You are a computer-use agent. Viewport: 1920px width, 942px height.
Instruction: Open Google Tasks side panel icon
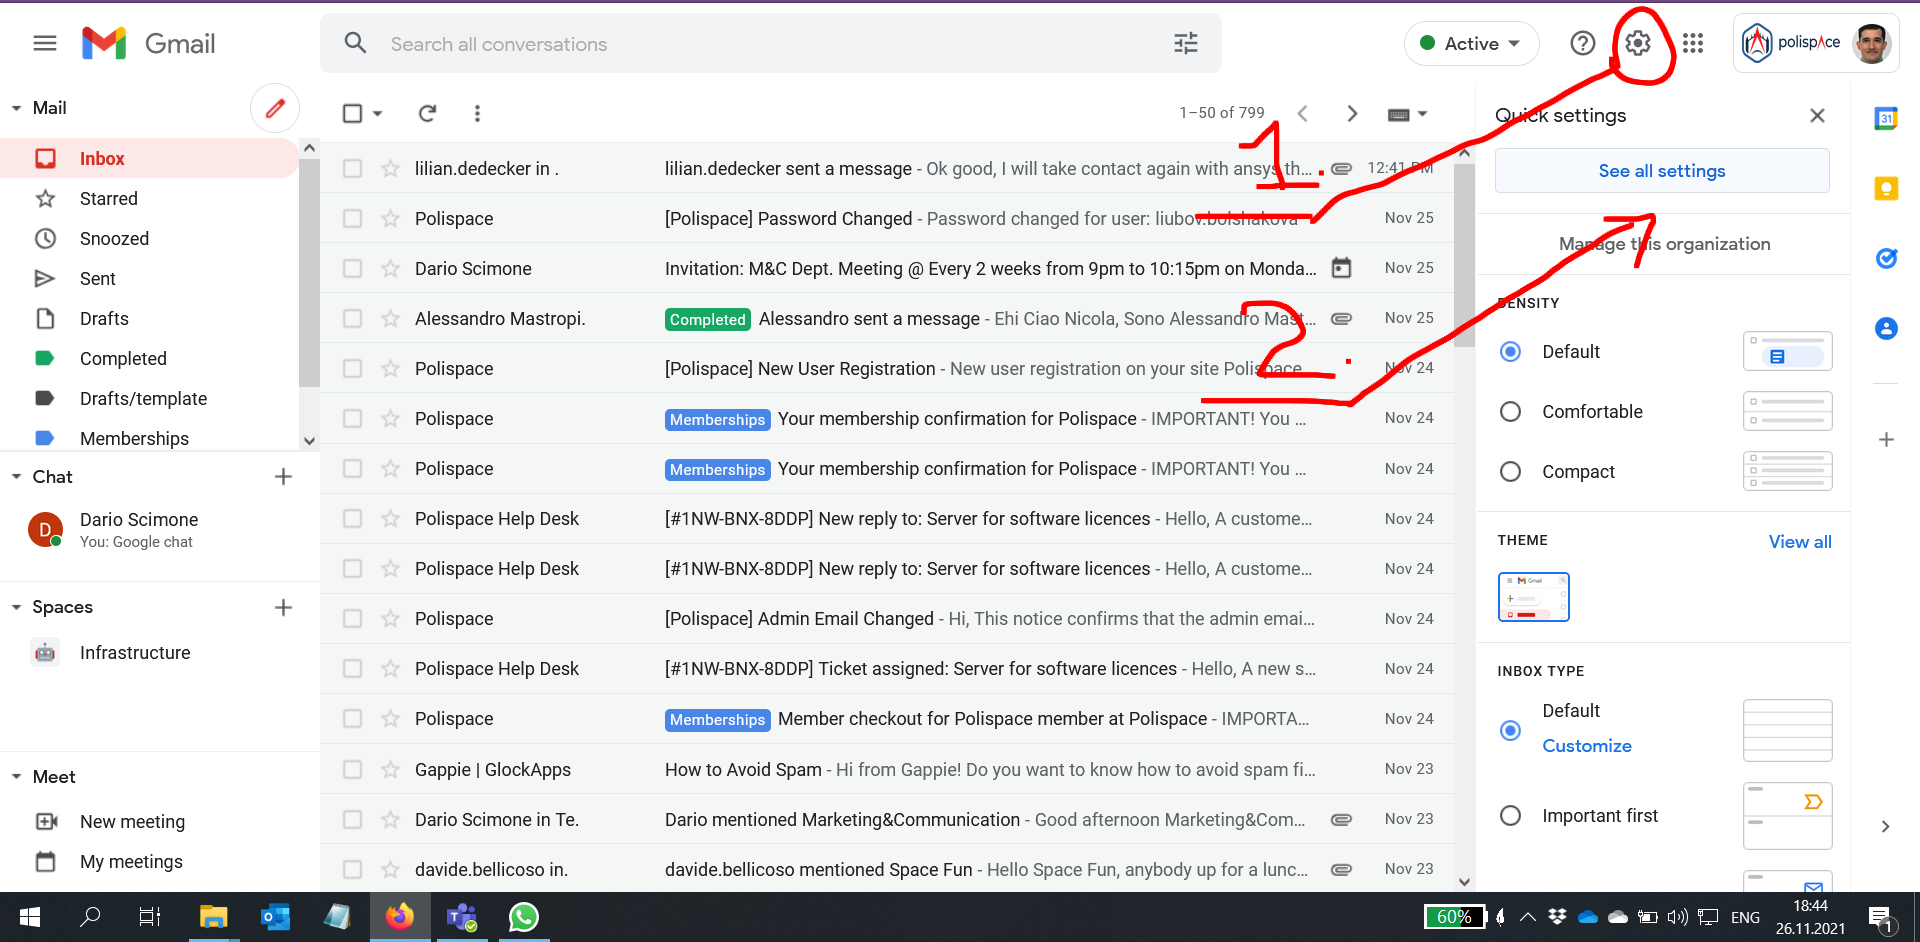(x=1886, y=258)
